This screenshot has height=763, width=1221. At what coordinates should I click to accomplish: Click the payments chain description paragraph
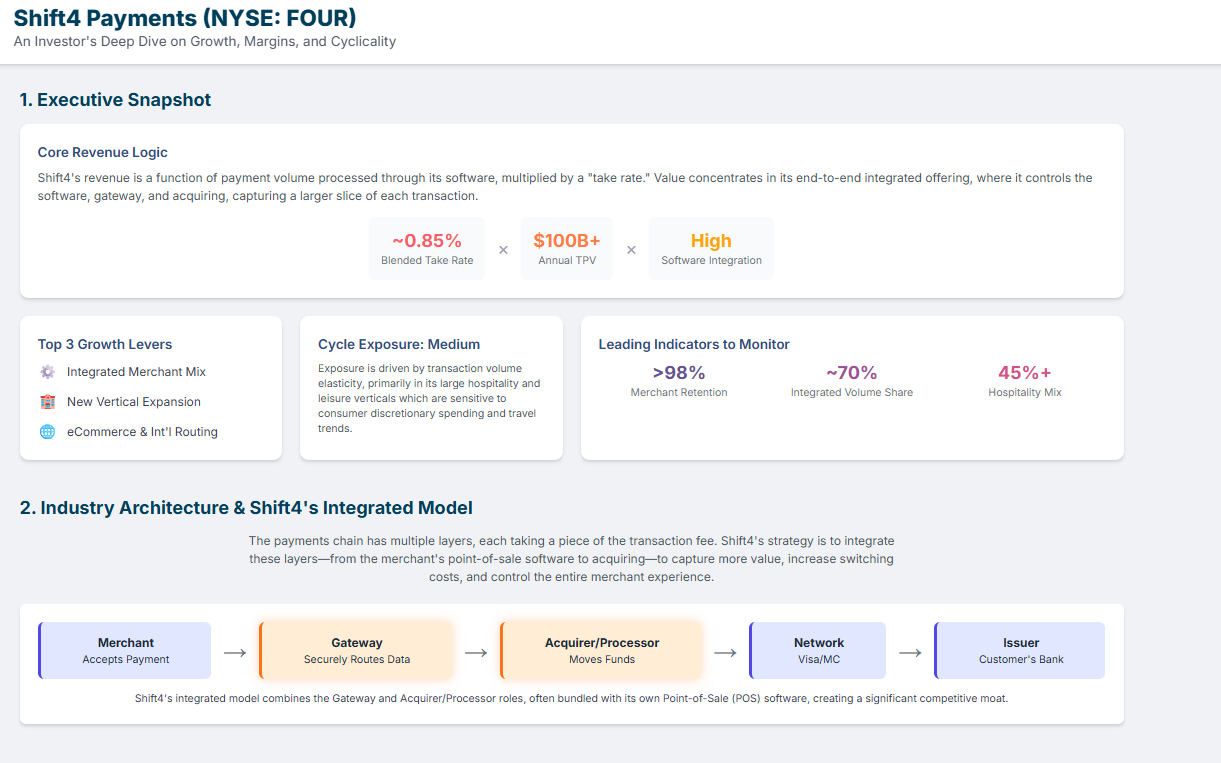[x=571, y=559]
